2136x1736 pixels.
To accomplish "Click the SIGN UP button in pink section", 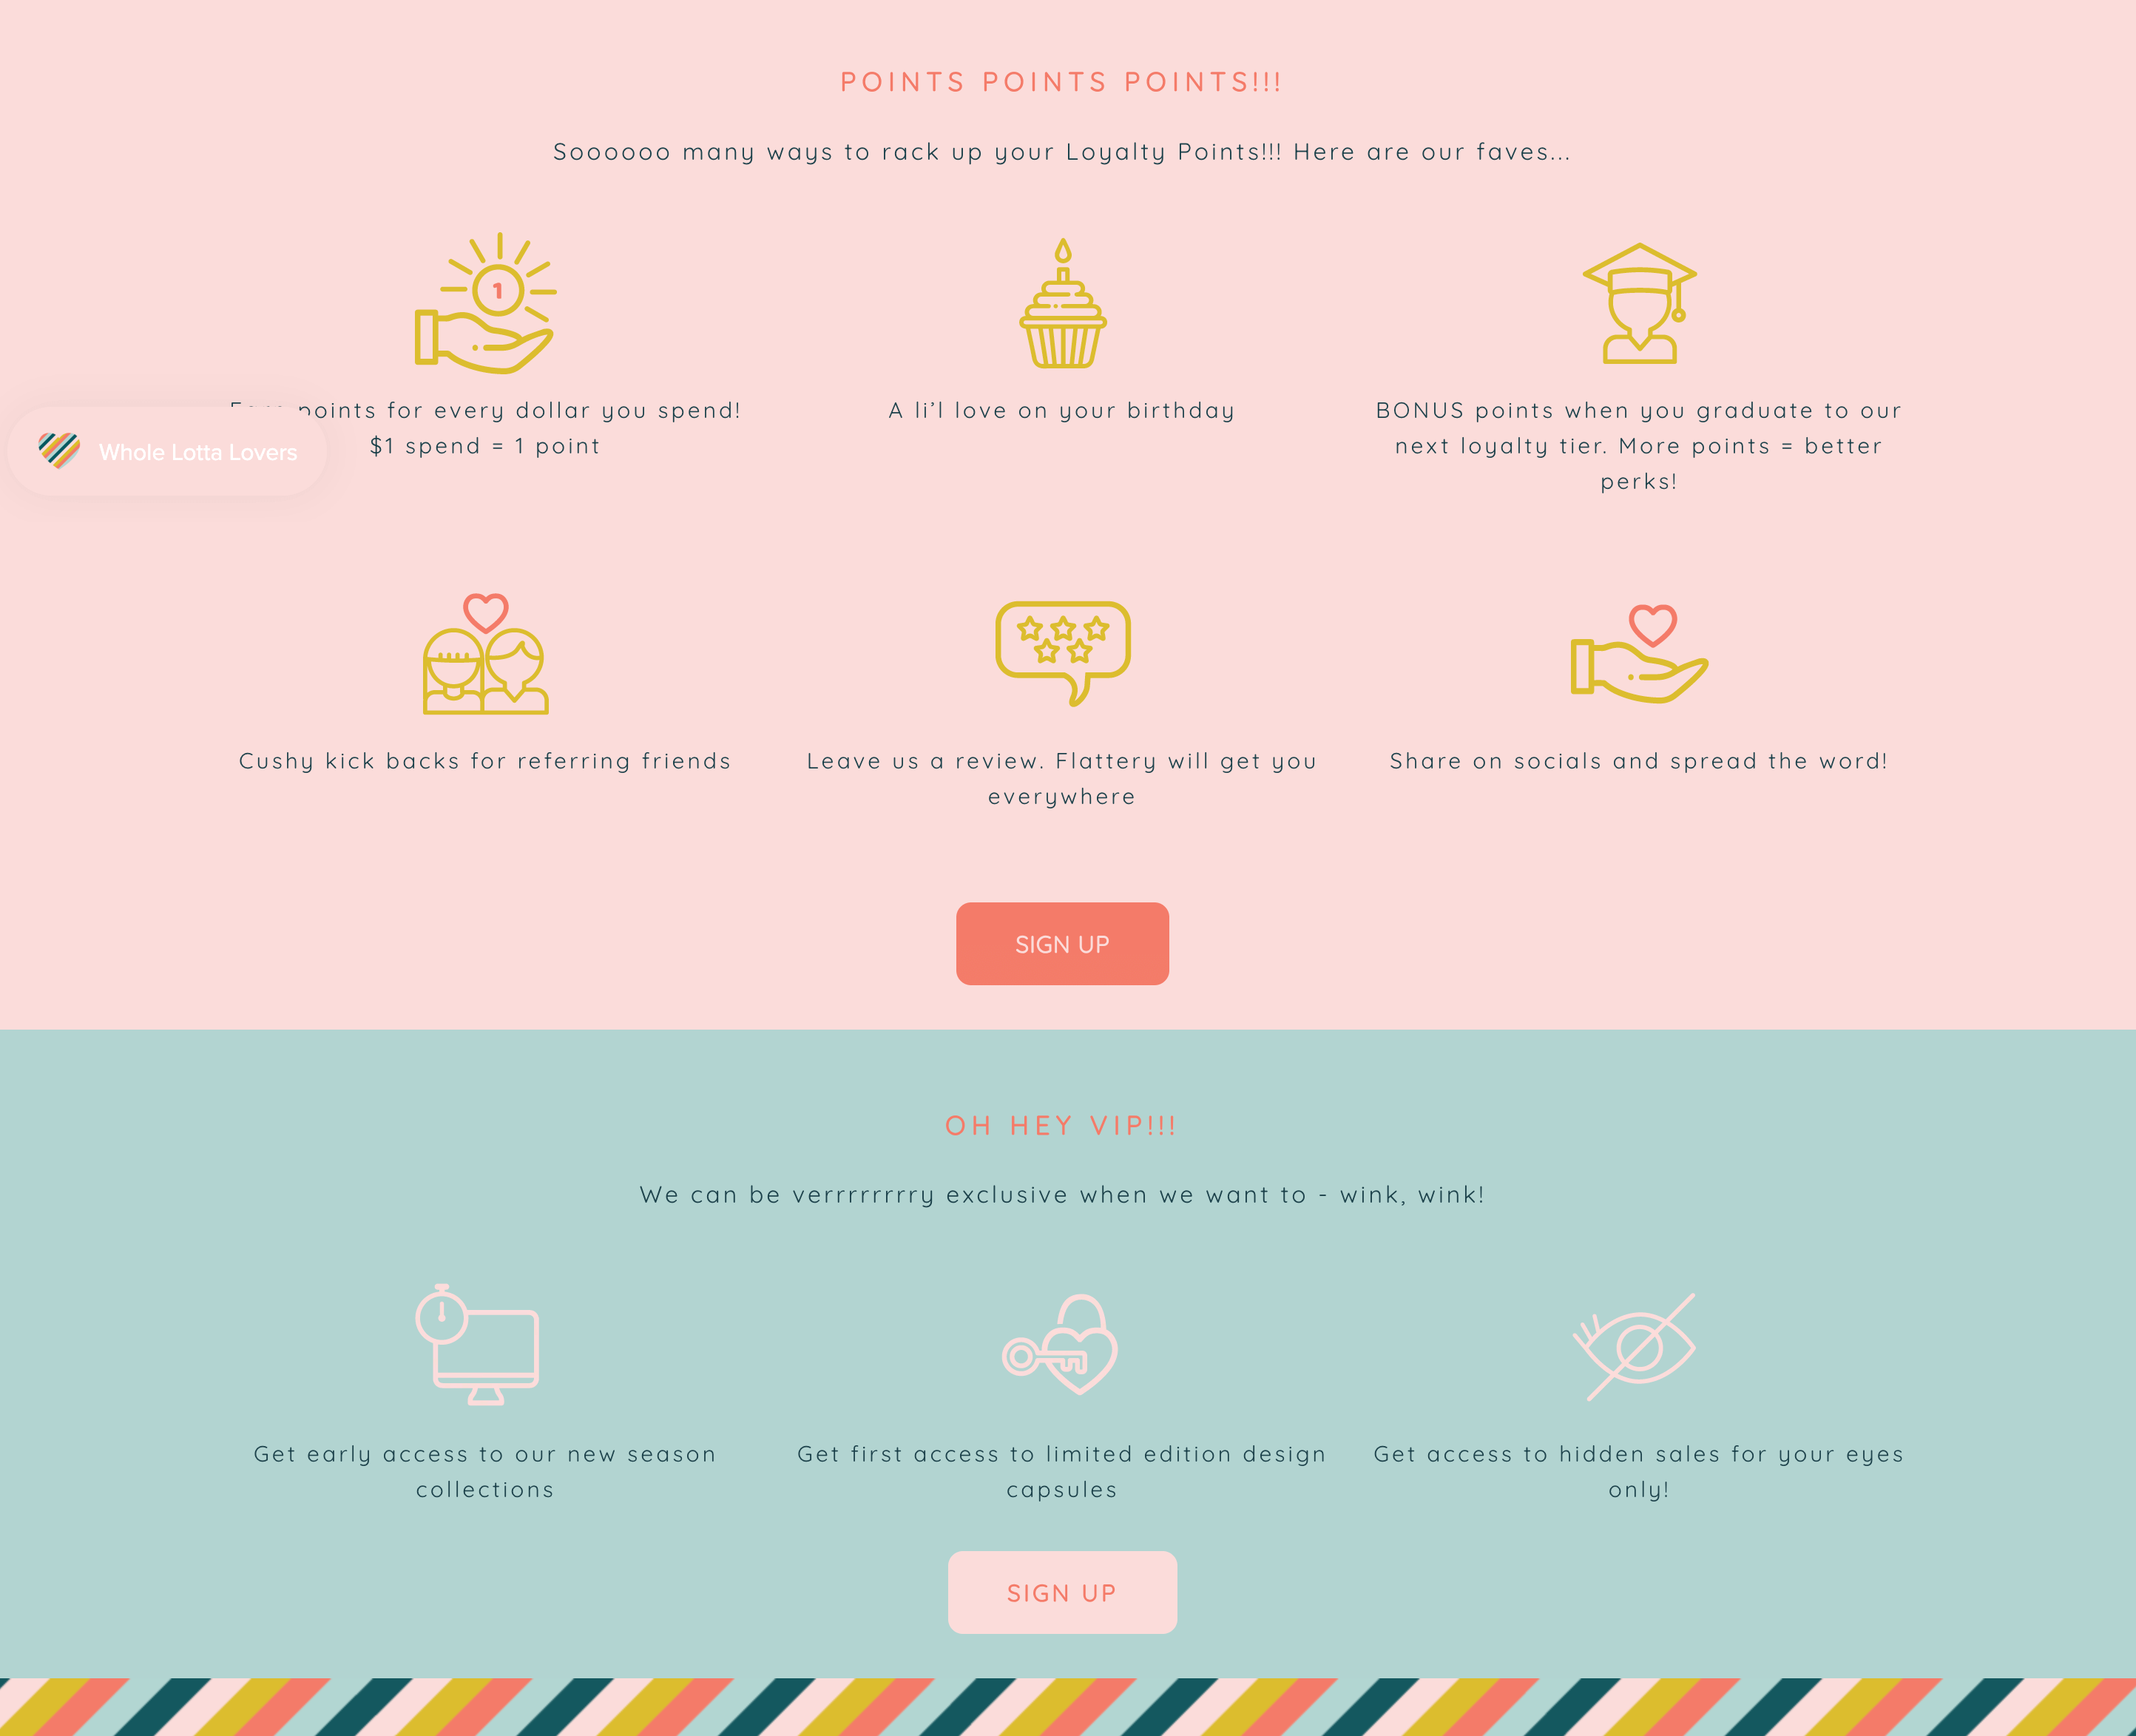I will 1063,944.
